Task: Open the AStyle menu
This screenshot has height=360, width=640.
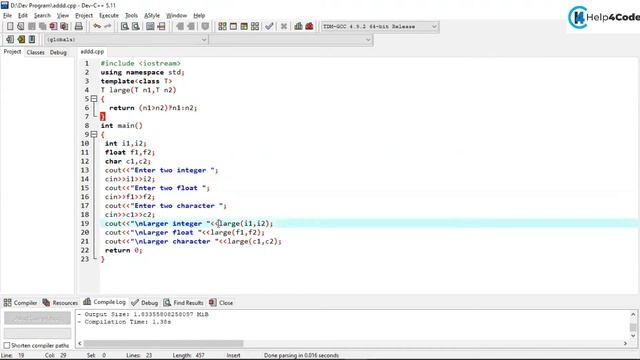Action: pyautogui.click(x=152, y=16)
